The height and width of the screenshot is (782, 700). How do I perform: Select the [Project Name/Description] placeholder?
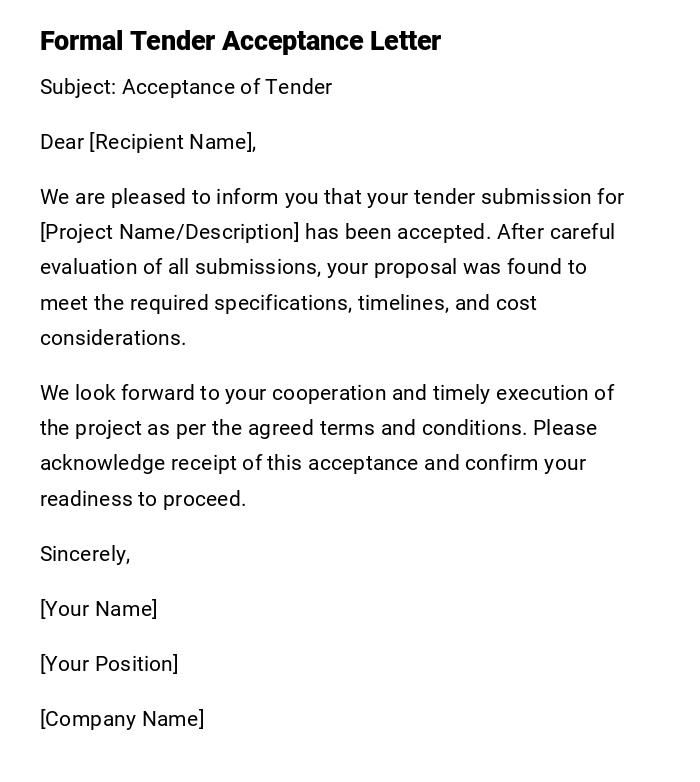pos(169,232)
